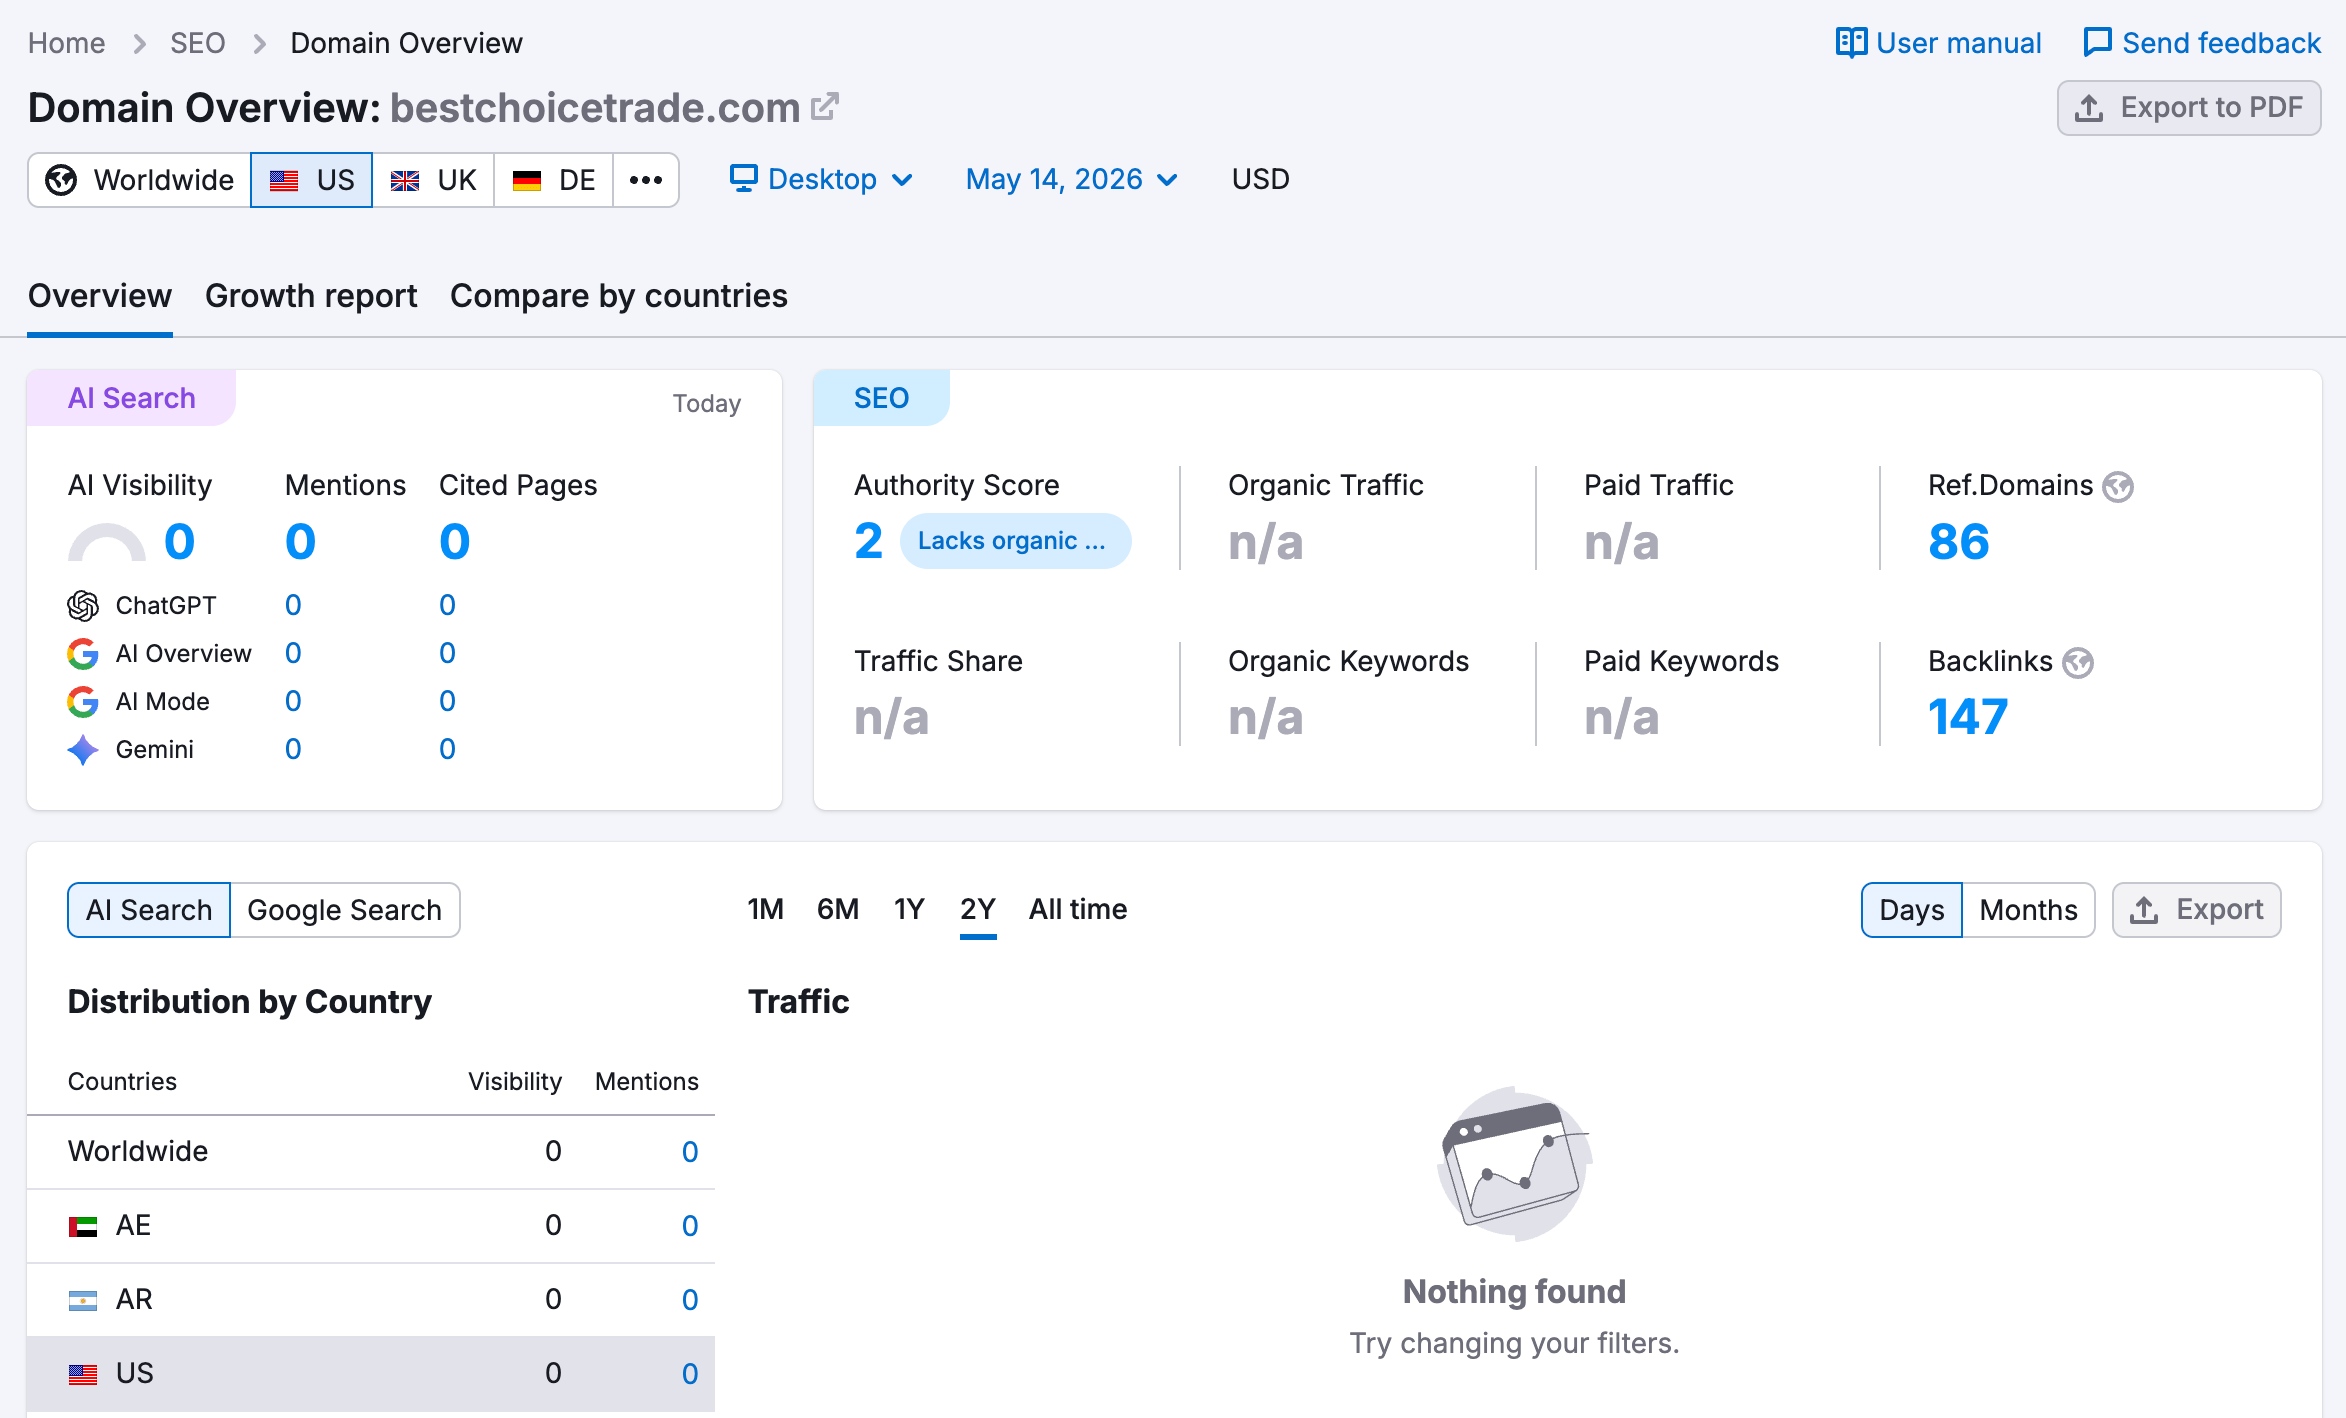Click the US row Mentions value
The width and height of the screenshot is (2346, 1418).
690,1374
